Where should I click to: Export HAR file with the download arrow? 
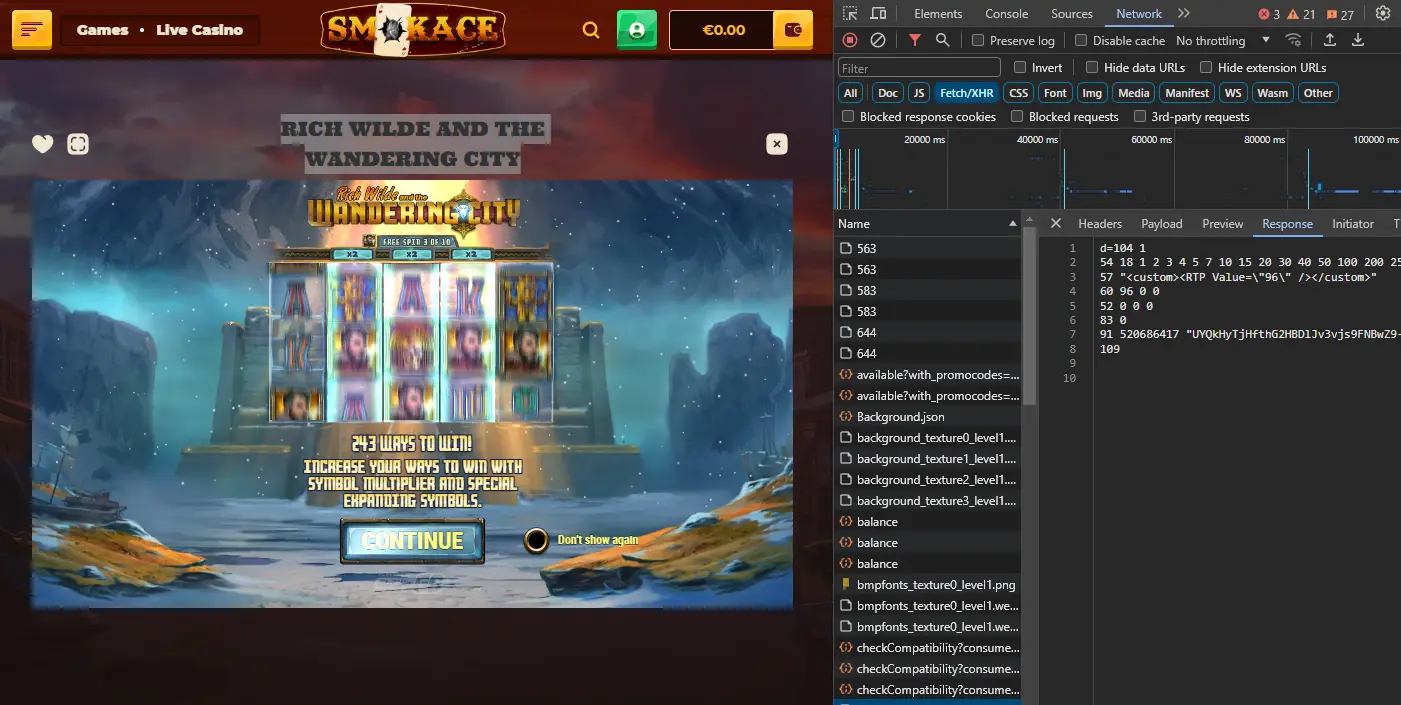pyautogui.click(x=1358, y=40)
